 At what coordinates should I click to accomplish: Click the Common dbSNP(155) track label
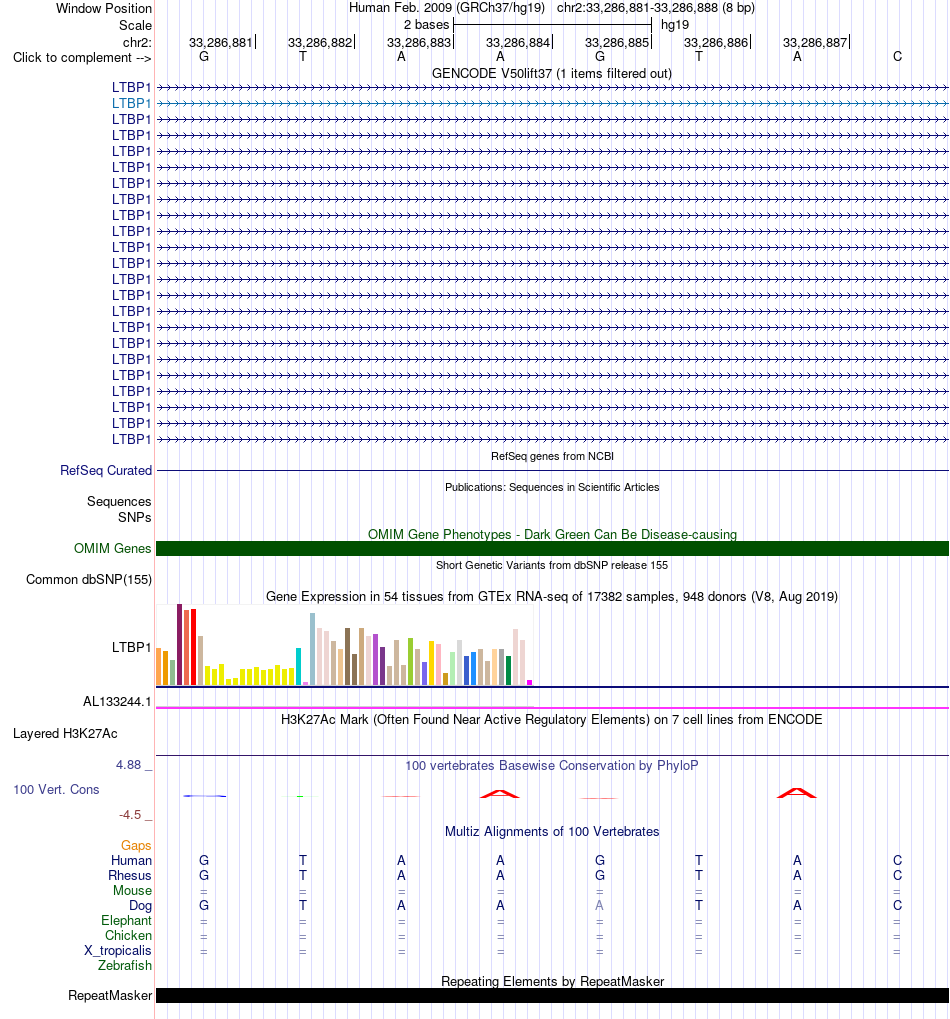[89, 580]
